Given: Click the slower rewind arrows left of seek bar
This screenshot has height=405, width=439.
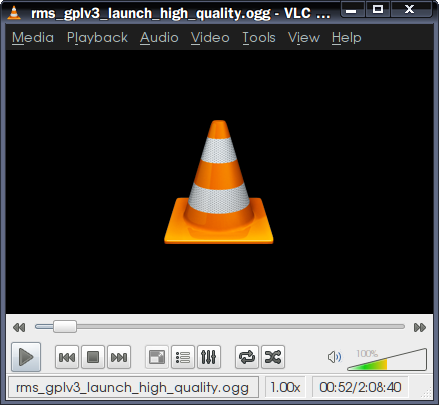Looking at the screenshot, I should [x=19, y=327].
